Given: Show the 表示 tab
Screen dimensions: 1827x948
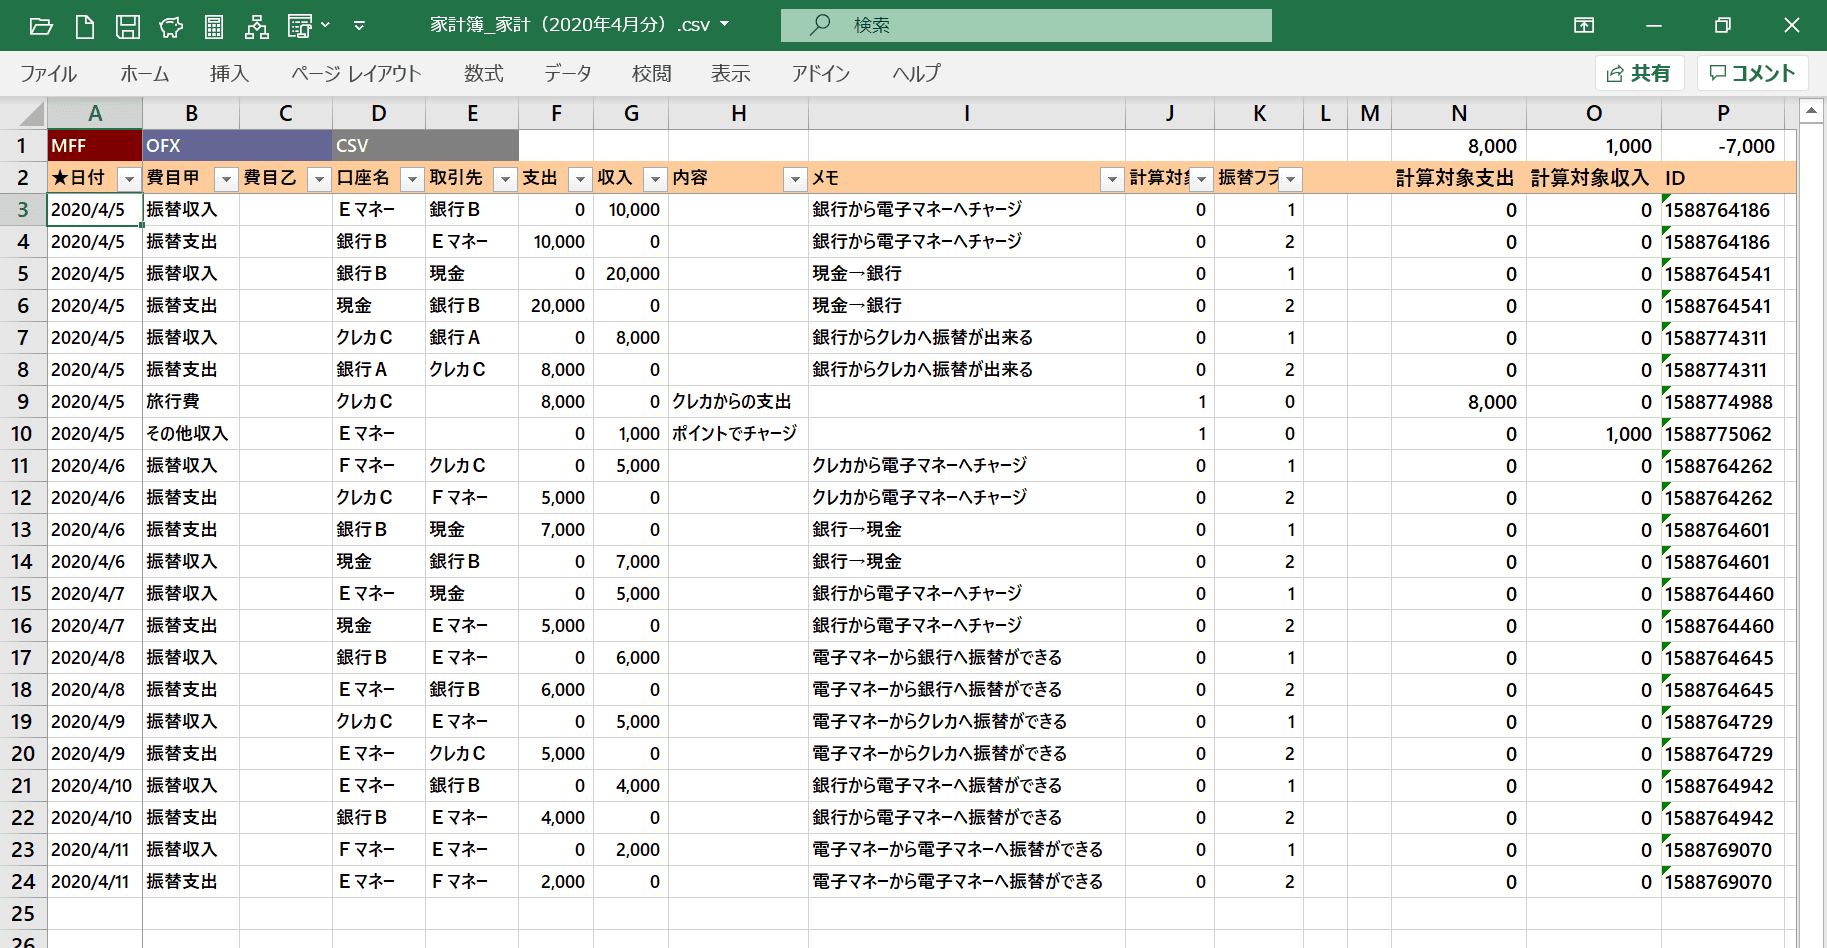Looking at the screenshot, I should (731, 73).
